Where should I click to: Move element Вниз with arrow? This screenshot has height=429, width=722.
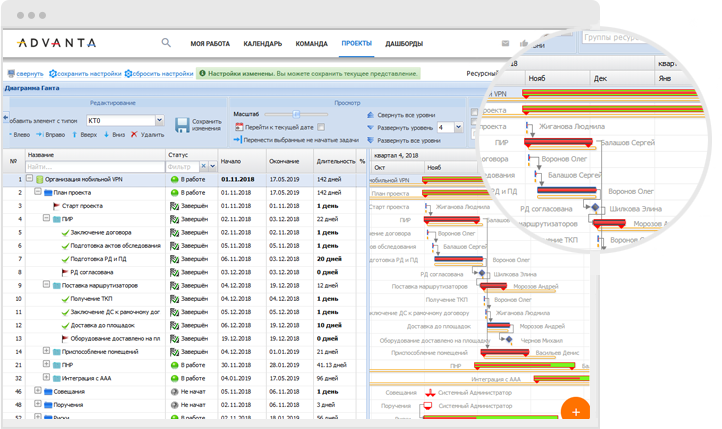pos(106,134)
